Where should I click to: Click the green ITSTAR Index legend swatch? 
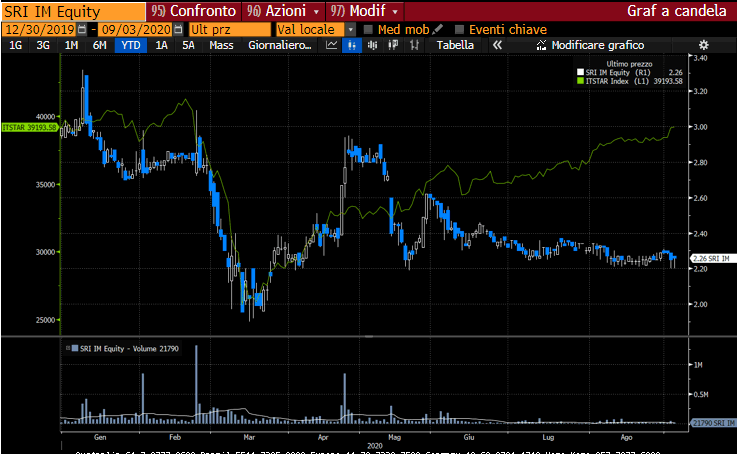tap(580, 81)
